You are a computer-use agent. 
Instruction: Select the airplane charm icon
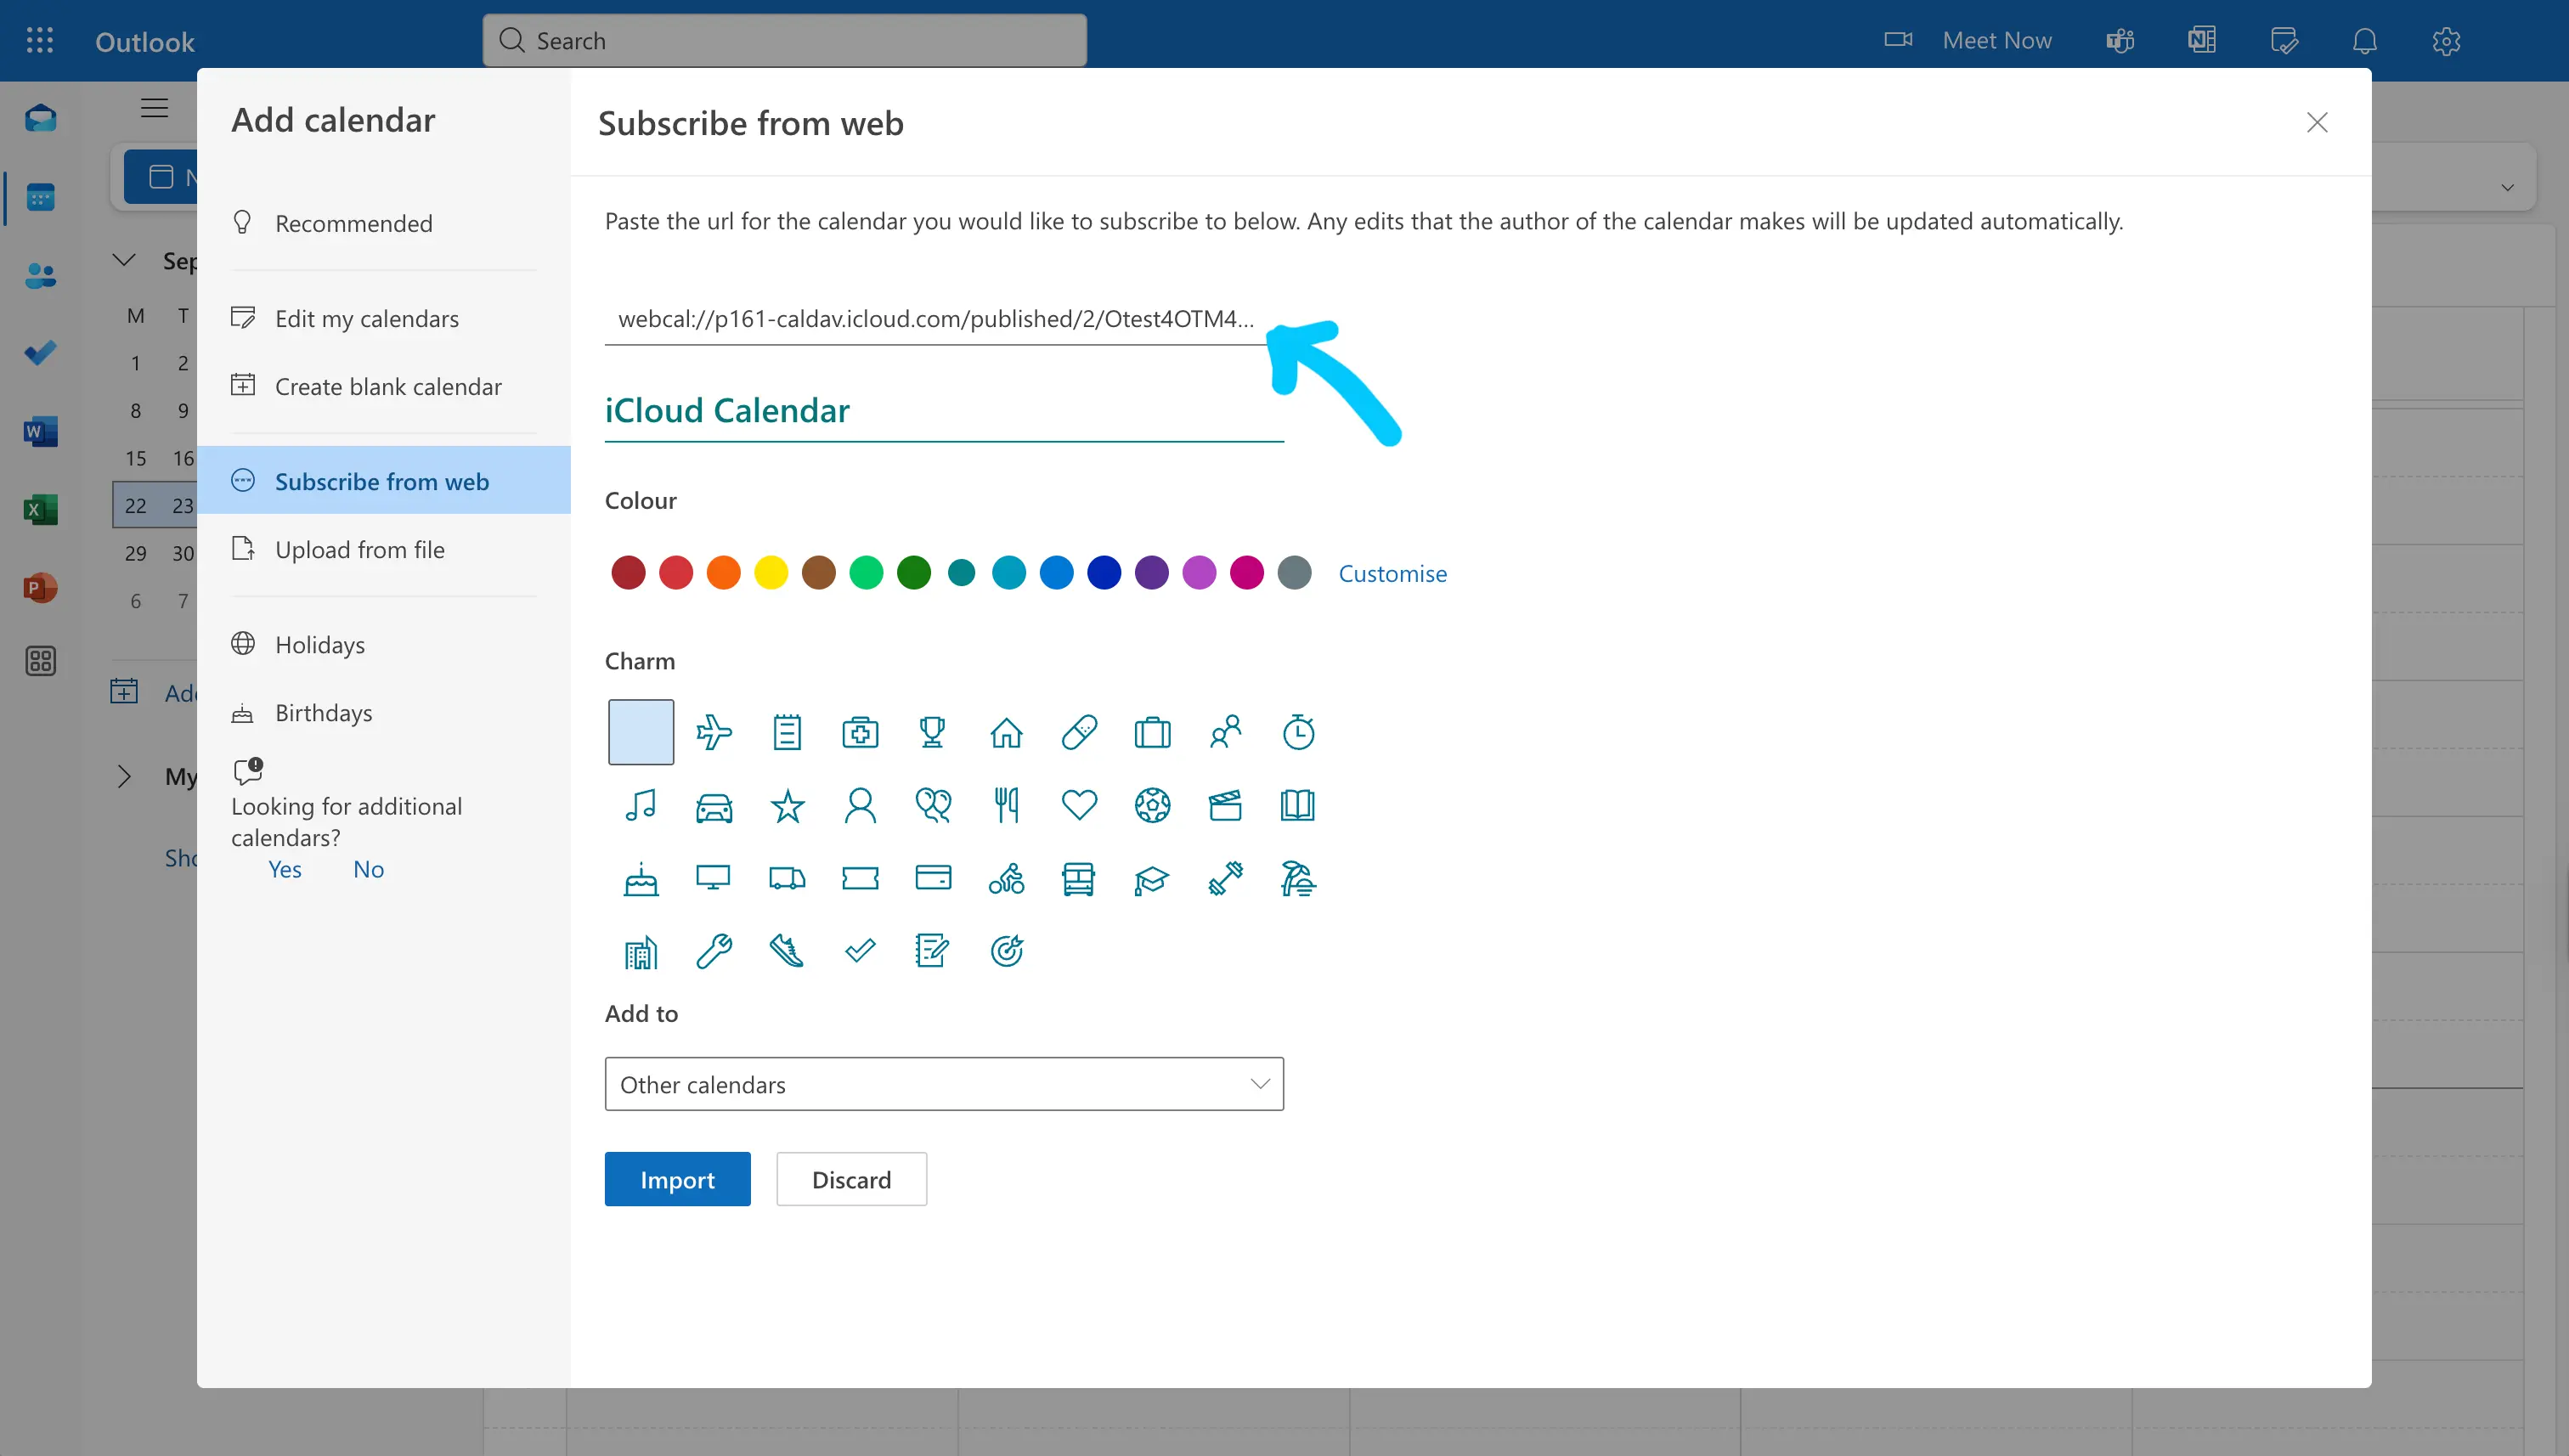point(714,732)
